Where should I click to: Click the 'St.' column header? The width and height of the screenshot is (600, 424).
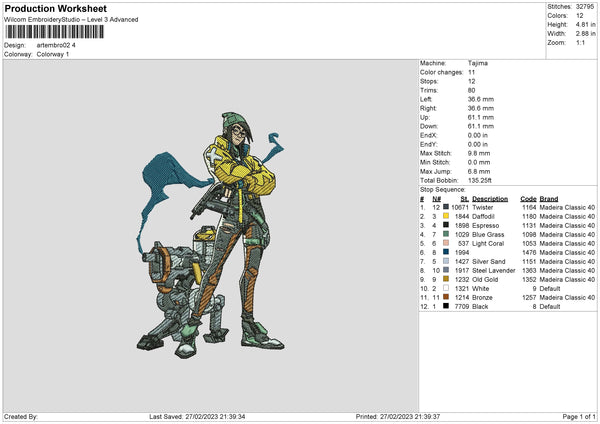(465, 199)
